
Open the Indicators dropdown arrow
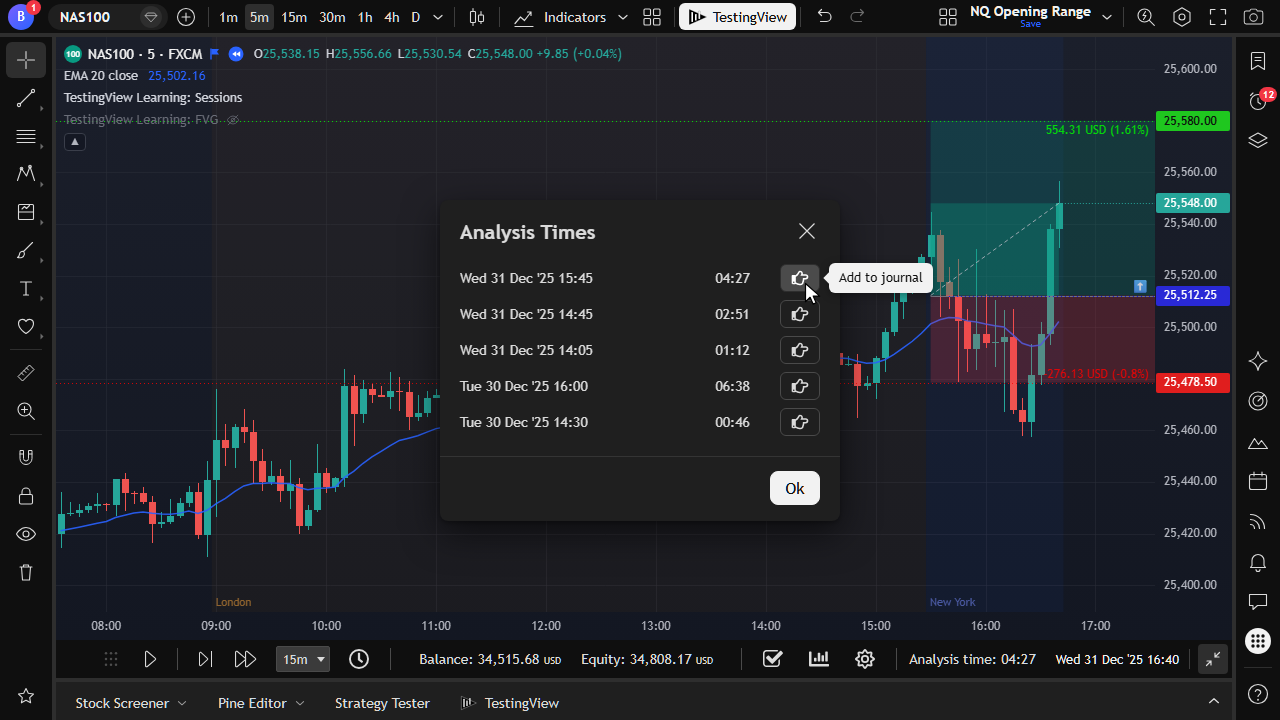(623, 17)
